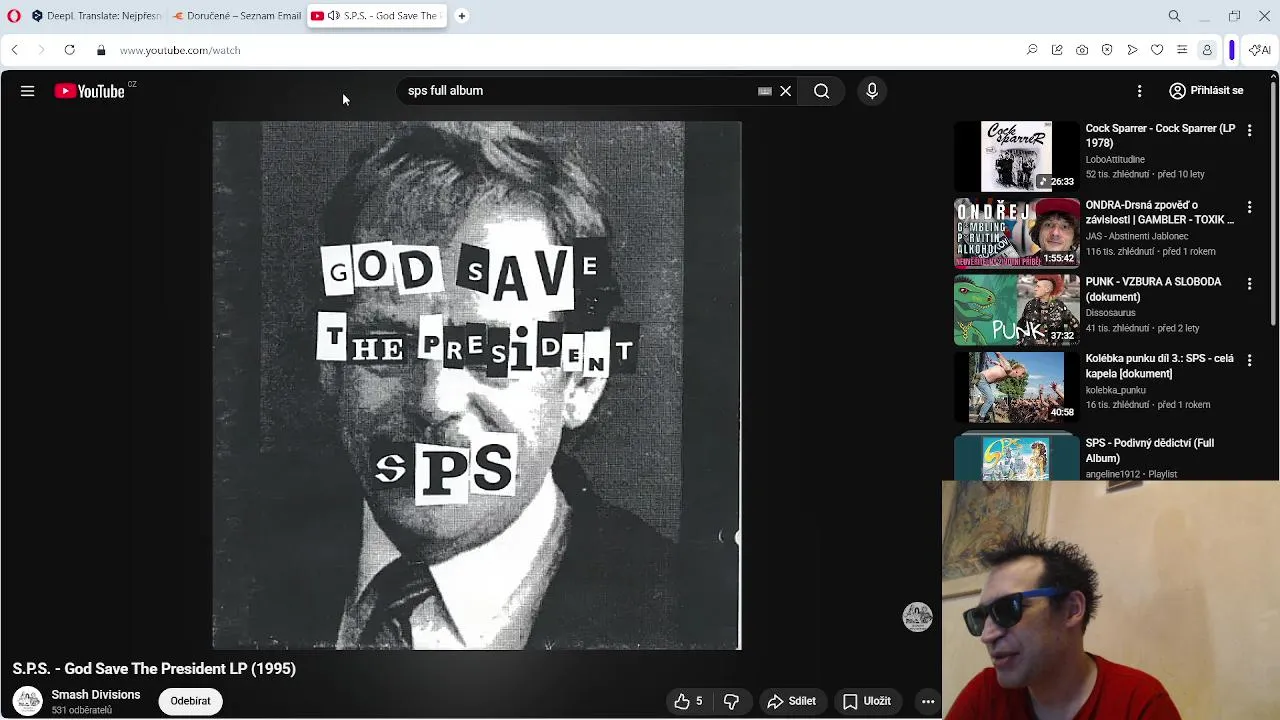Viewport: 1280px width, 720px height.
Task: Click the purple sidebar indicator in the browser toolbar
Action: tap(1232, 50)
